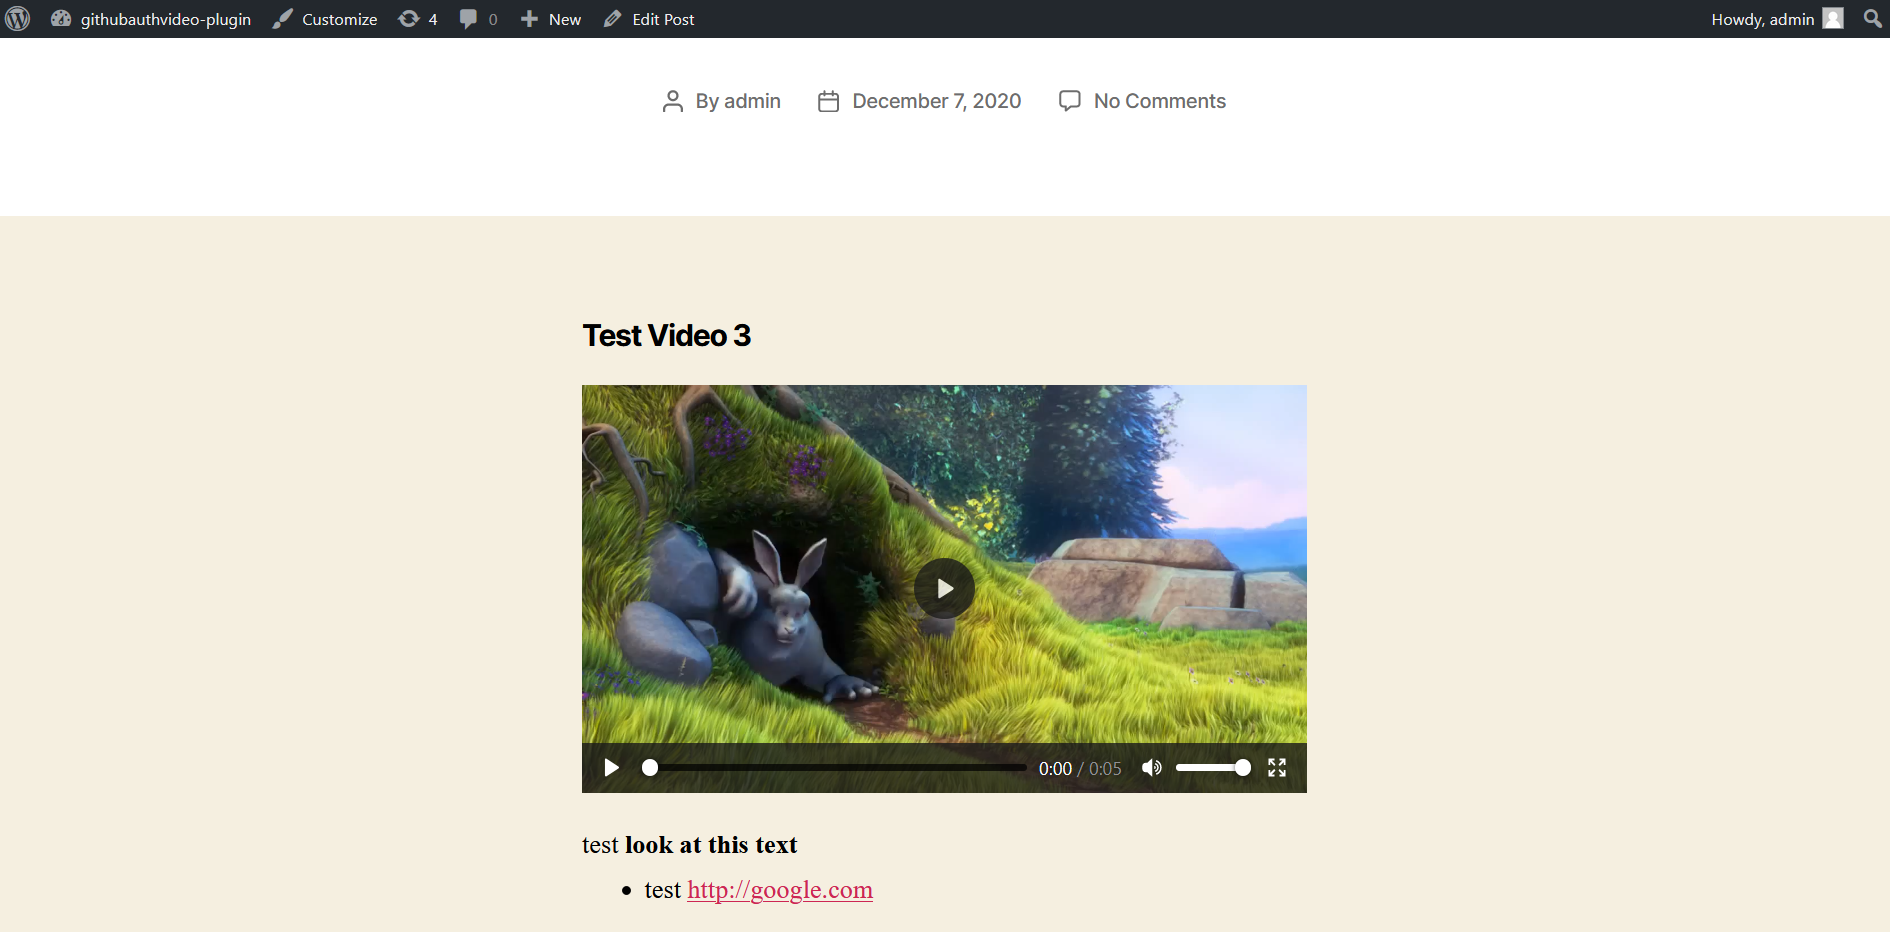Click the updates refresh icon
This screenshot has height=932, width=1890.
pos(409,19)
